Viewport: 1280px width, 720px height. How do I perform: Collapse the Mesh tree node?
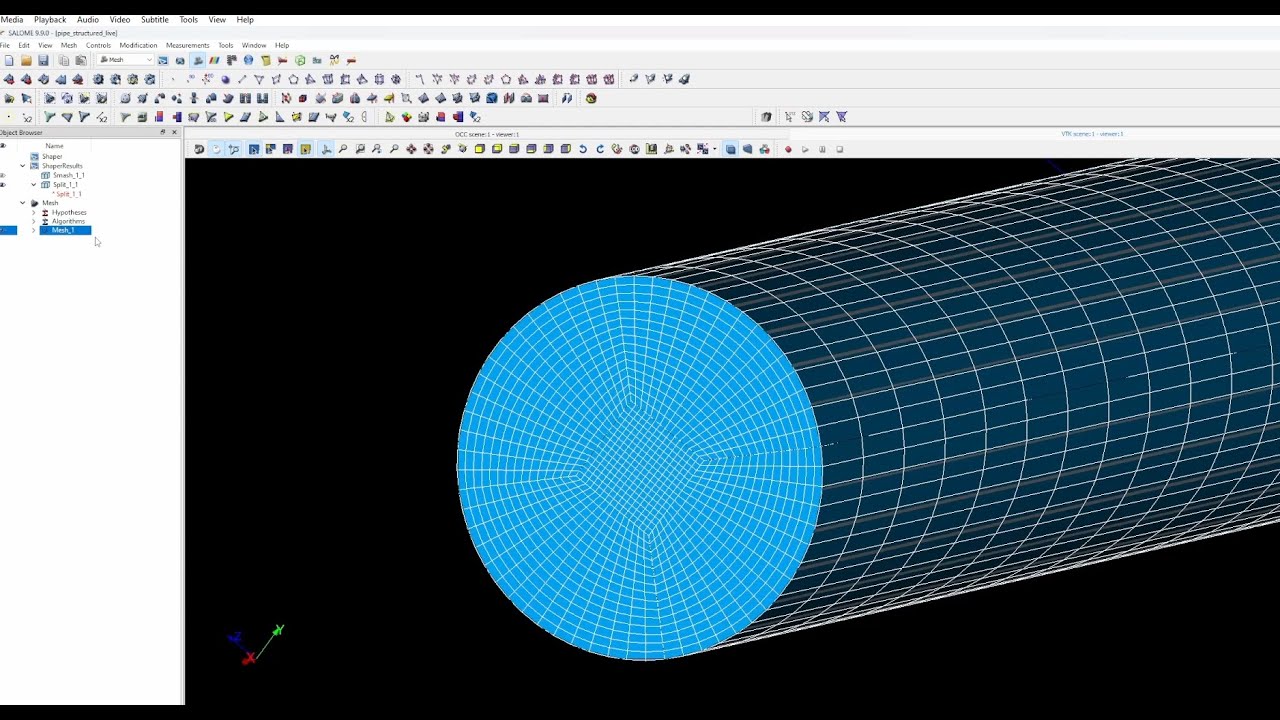22,203
